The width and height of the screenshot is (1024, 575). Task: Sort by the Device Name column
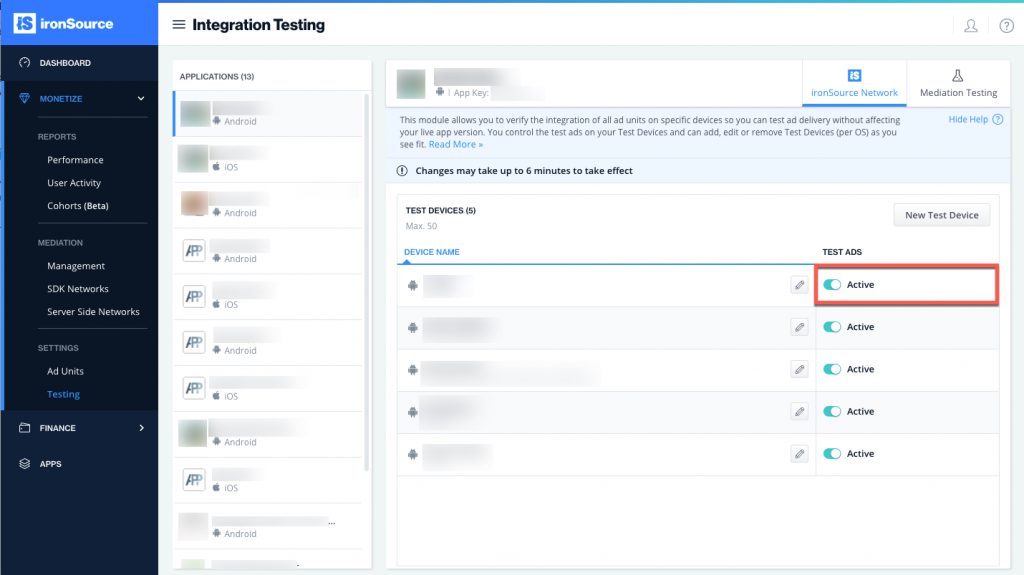[x=432, y=252]
